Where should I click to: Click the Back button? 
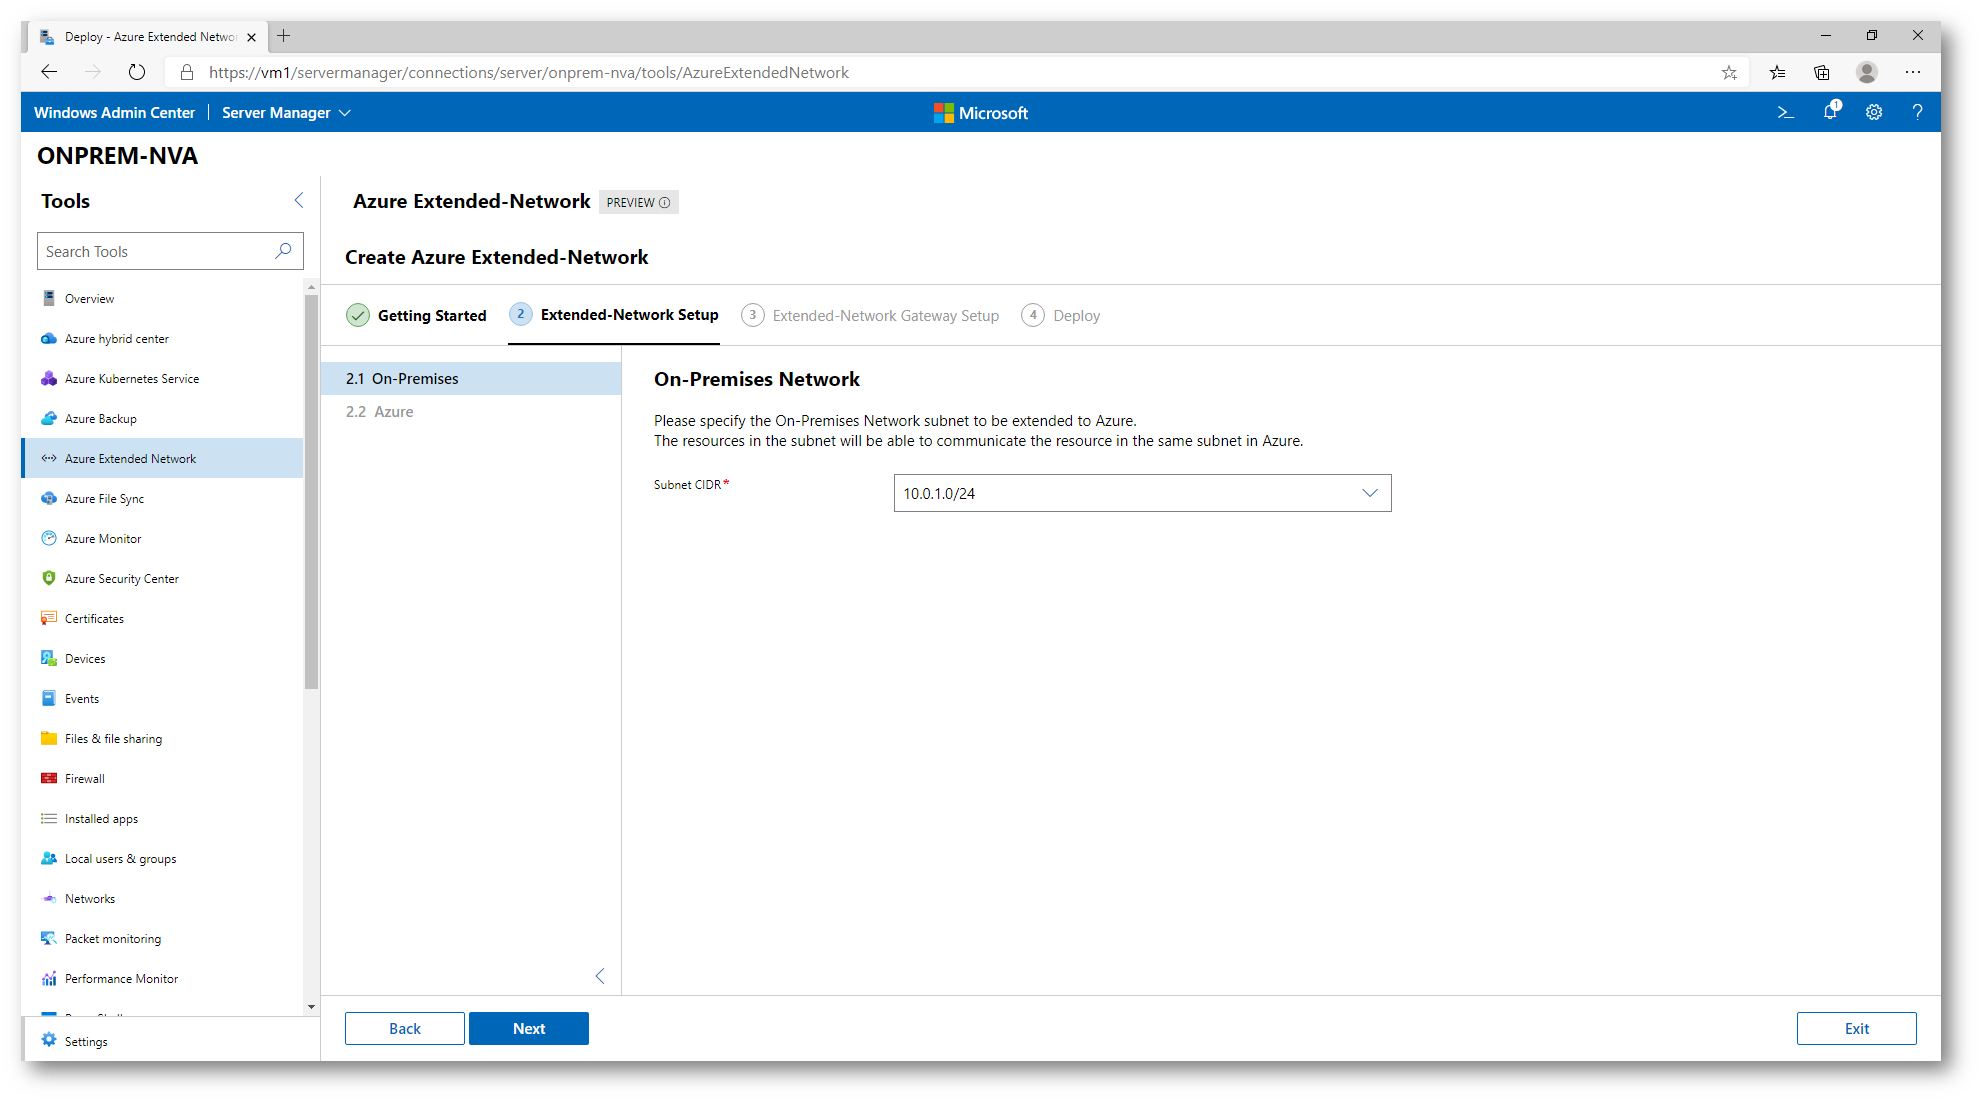405,1028
